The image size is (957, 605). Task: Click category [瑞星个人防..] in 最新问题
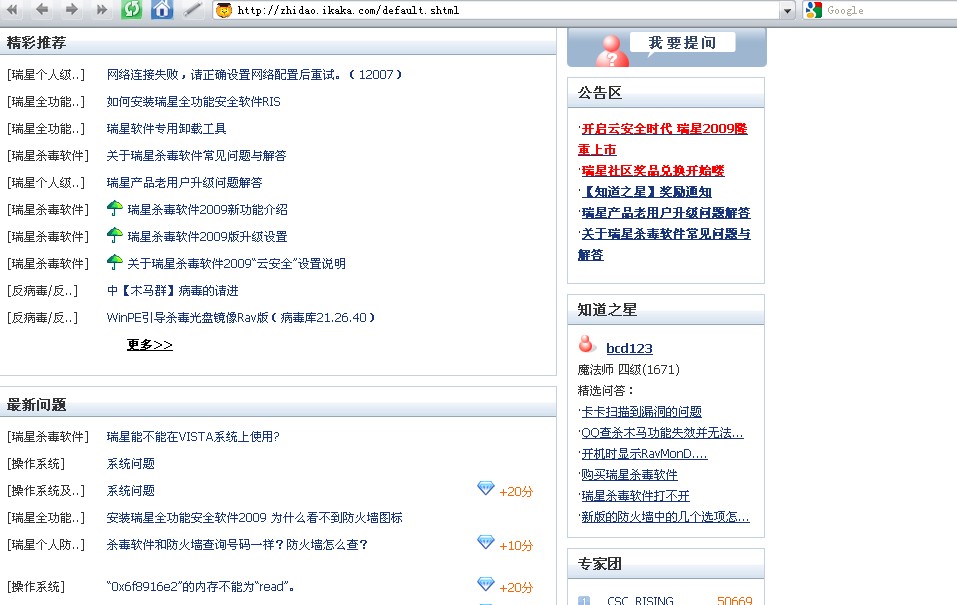pyautogui.click(x=46, y=545)
